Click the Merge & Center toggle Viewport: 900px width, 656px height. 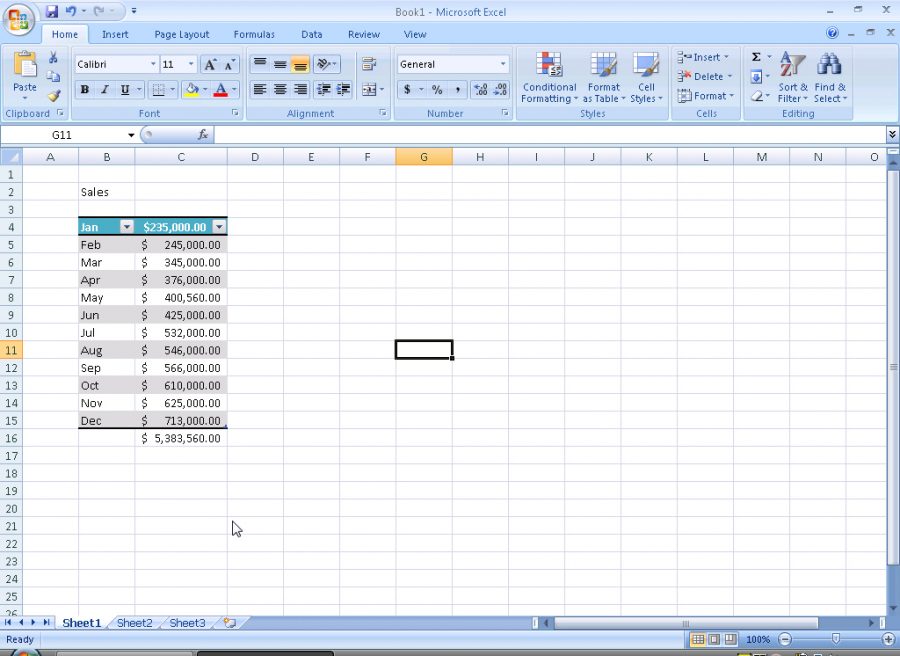point(368,89)
